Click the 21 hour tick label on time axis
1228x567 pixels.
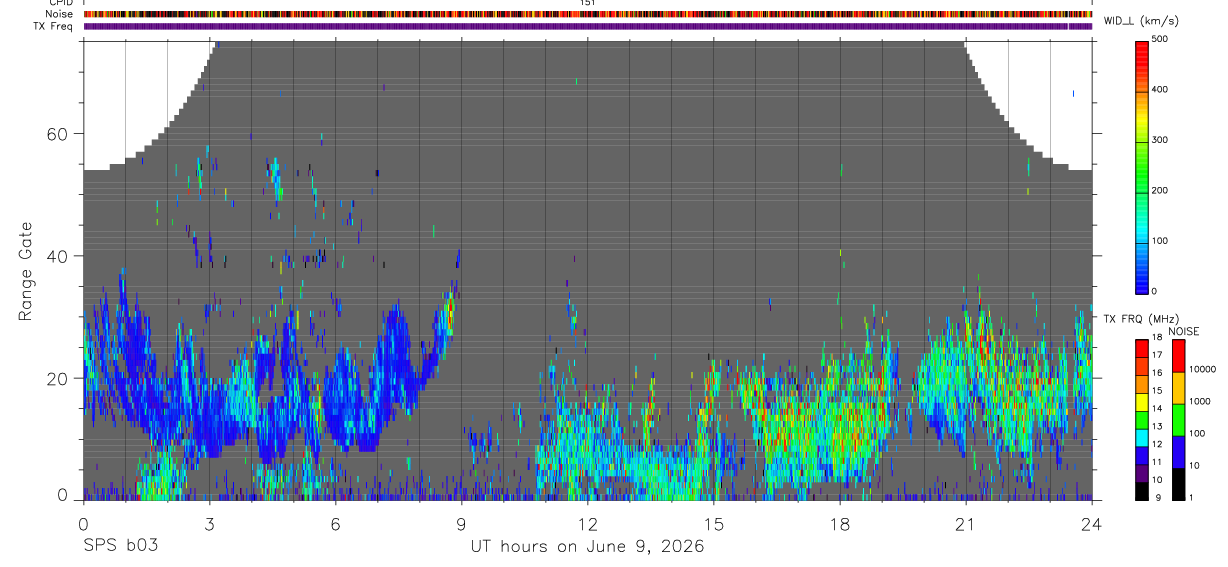[965, 526]
